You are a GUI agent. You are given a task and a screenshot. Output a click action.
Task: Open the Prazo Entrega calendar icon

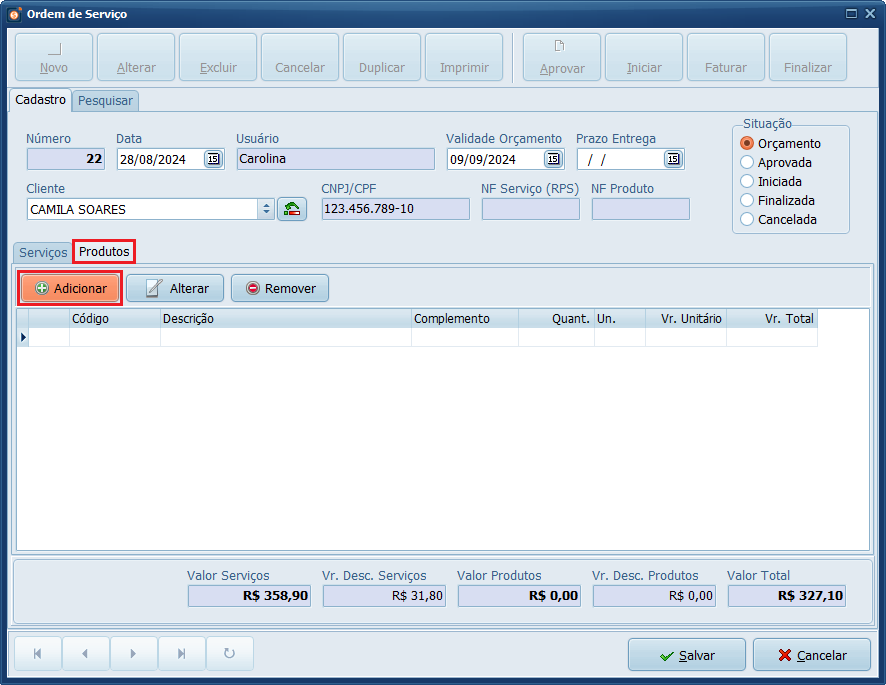(x=673, y=159)
